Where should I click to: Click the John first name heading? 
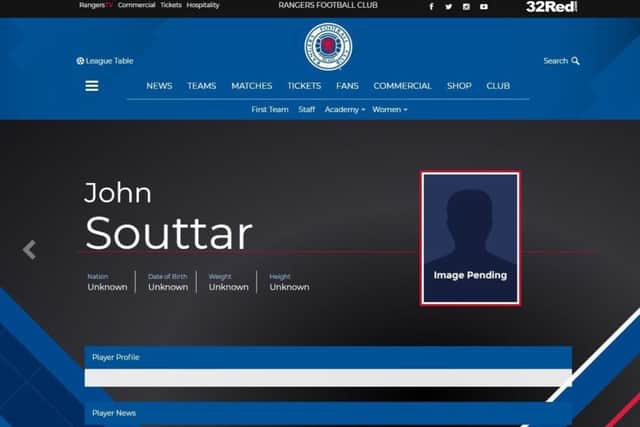[x=118, y=193]
